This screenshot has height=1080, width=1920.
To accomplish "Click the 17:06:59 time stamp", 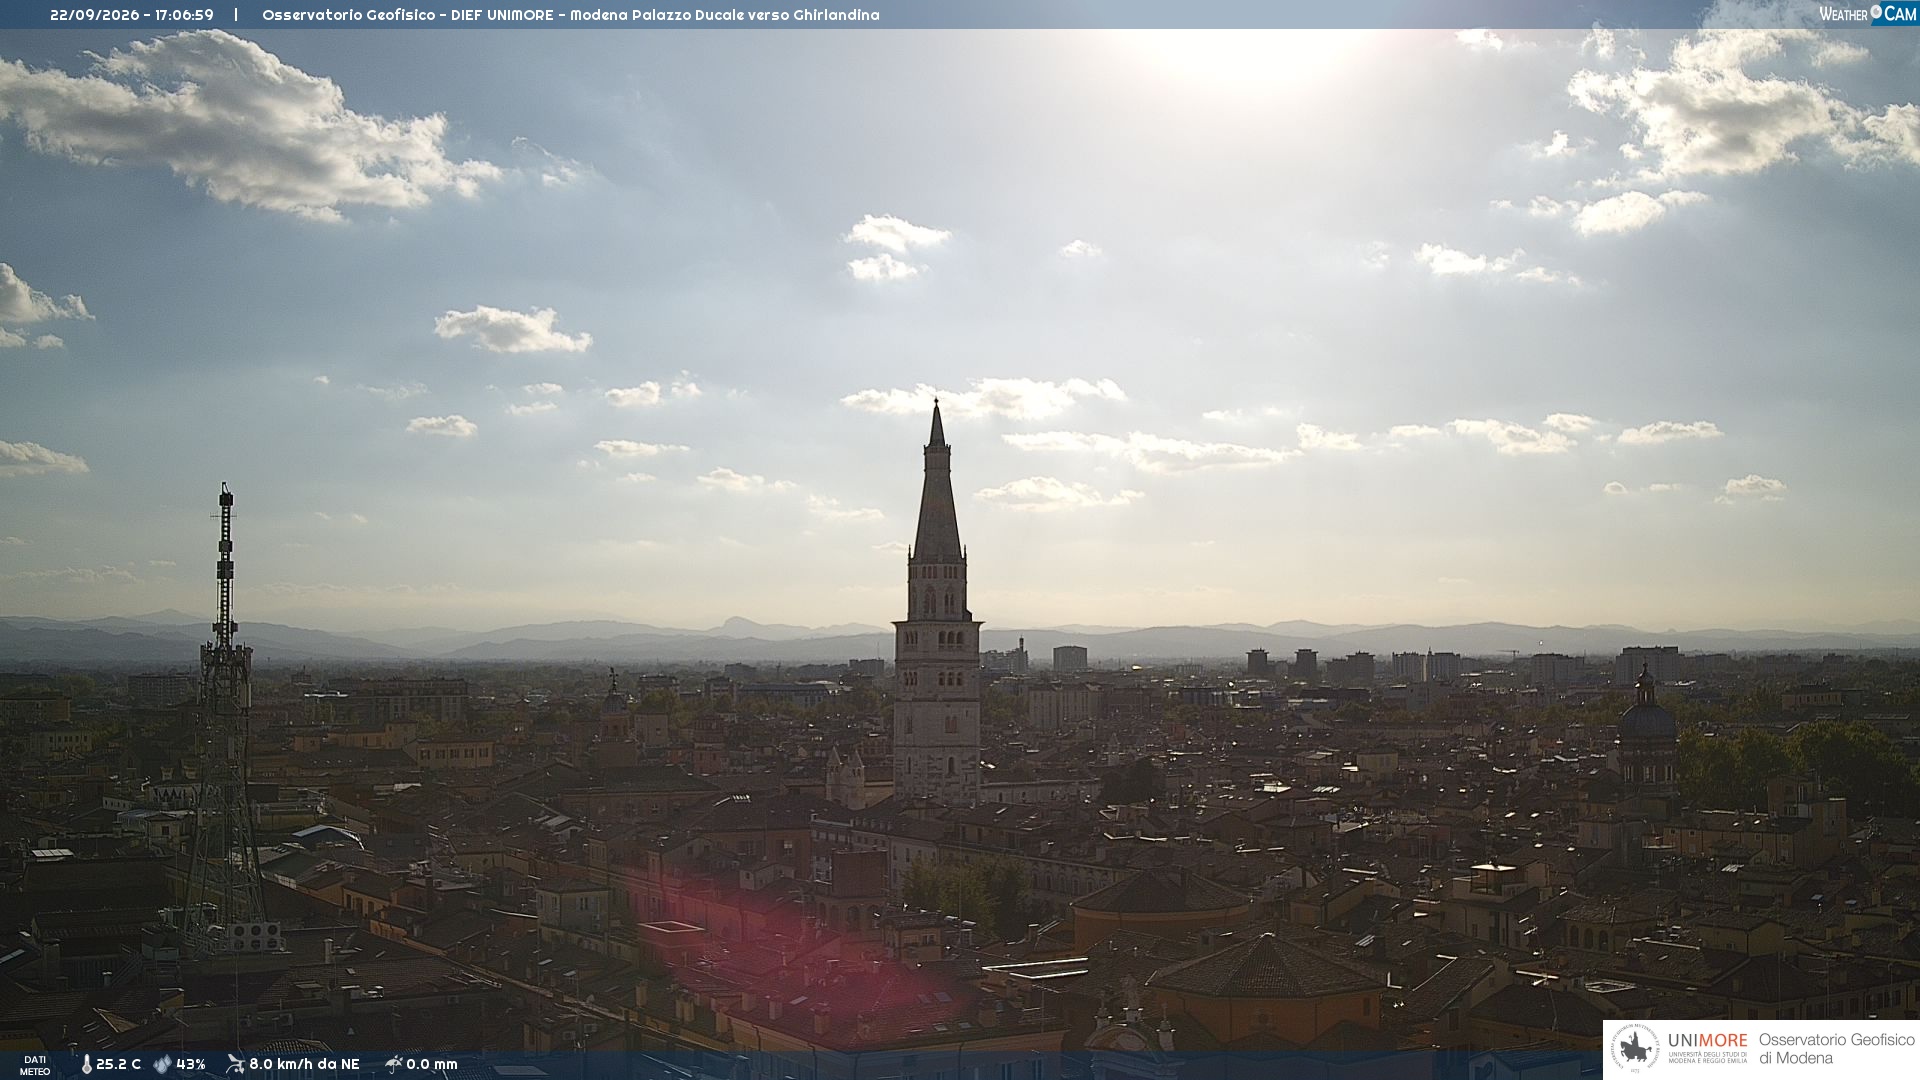I will pyautogui.click(x=184, y=15).
